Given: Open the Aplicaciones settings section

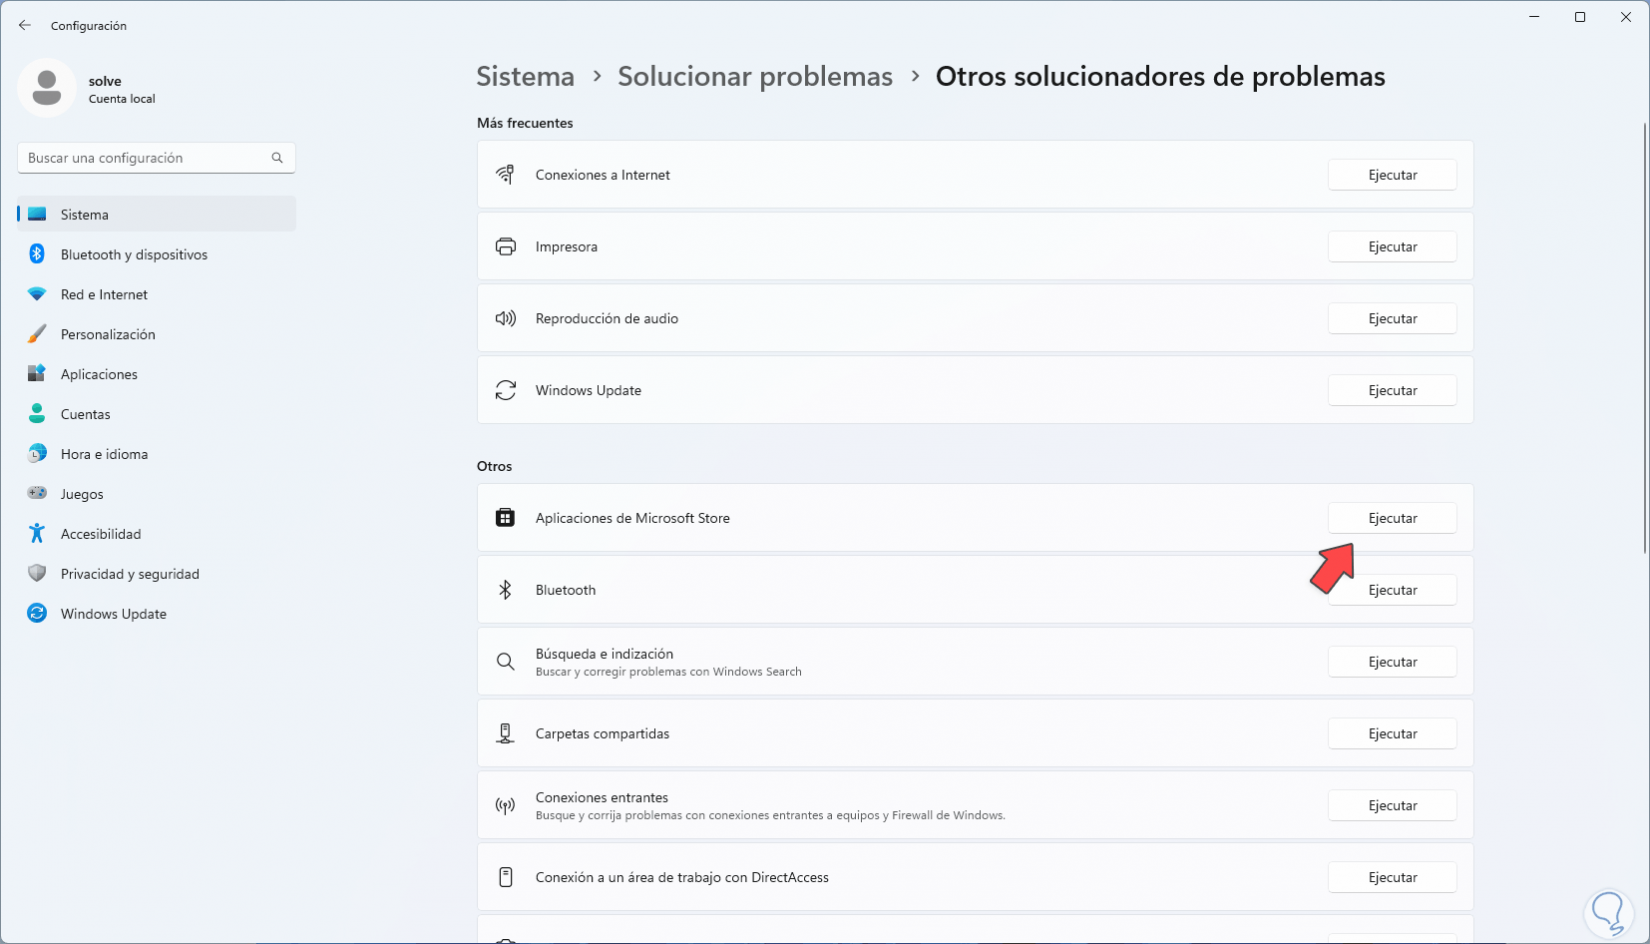Looking at the screenshot, I should point(99,374).
